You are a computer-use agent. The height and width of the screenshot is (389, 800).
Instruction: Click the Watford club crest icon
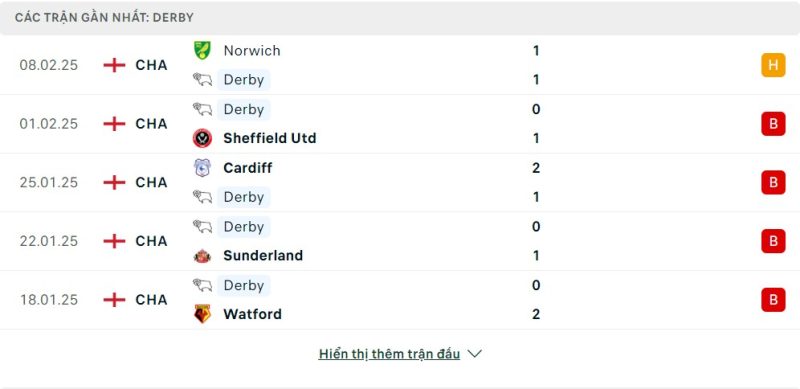(203, 314)
